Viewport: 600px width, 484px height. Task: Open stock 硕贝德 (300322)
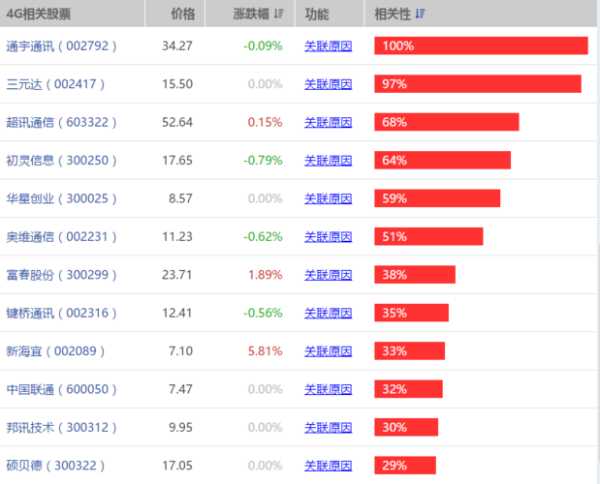[55, 466]
